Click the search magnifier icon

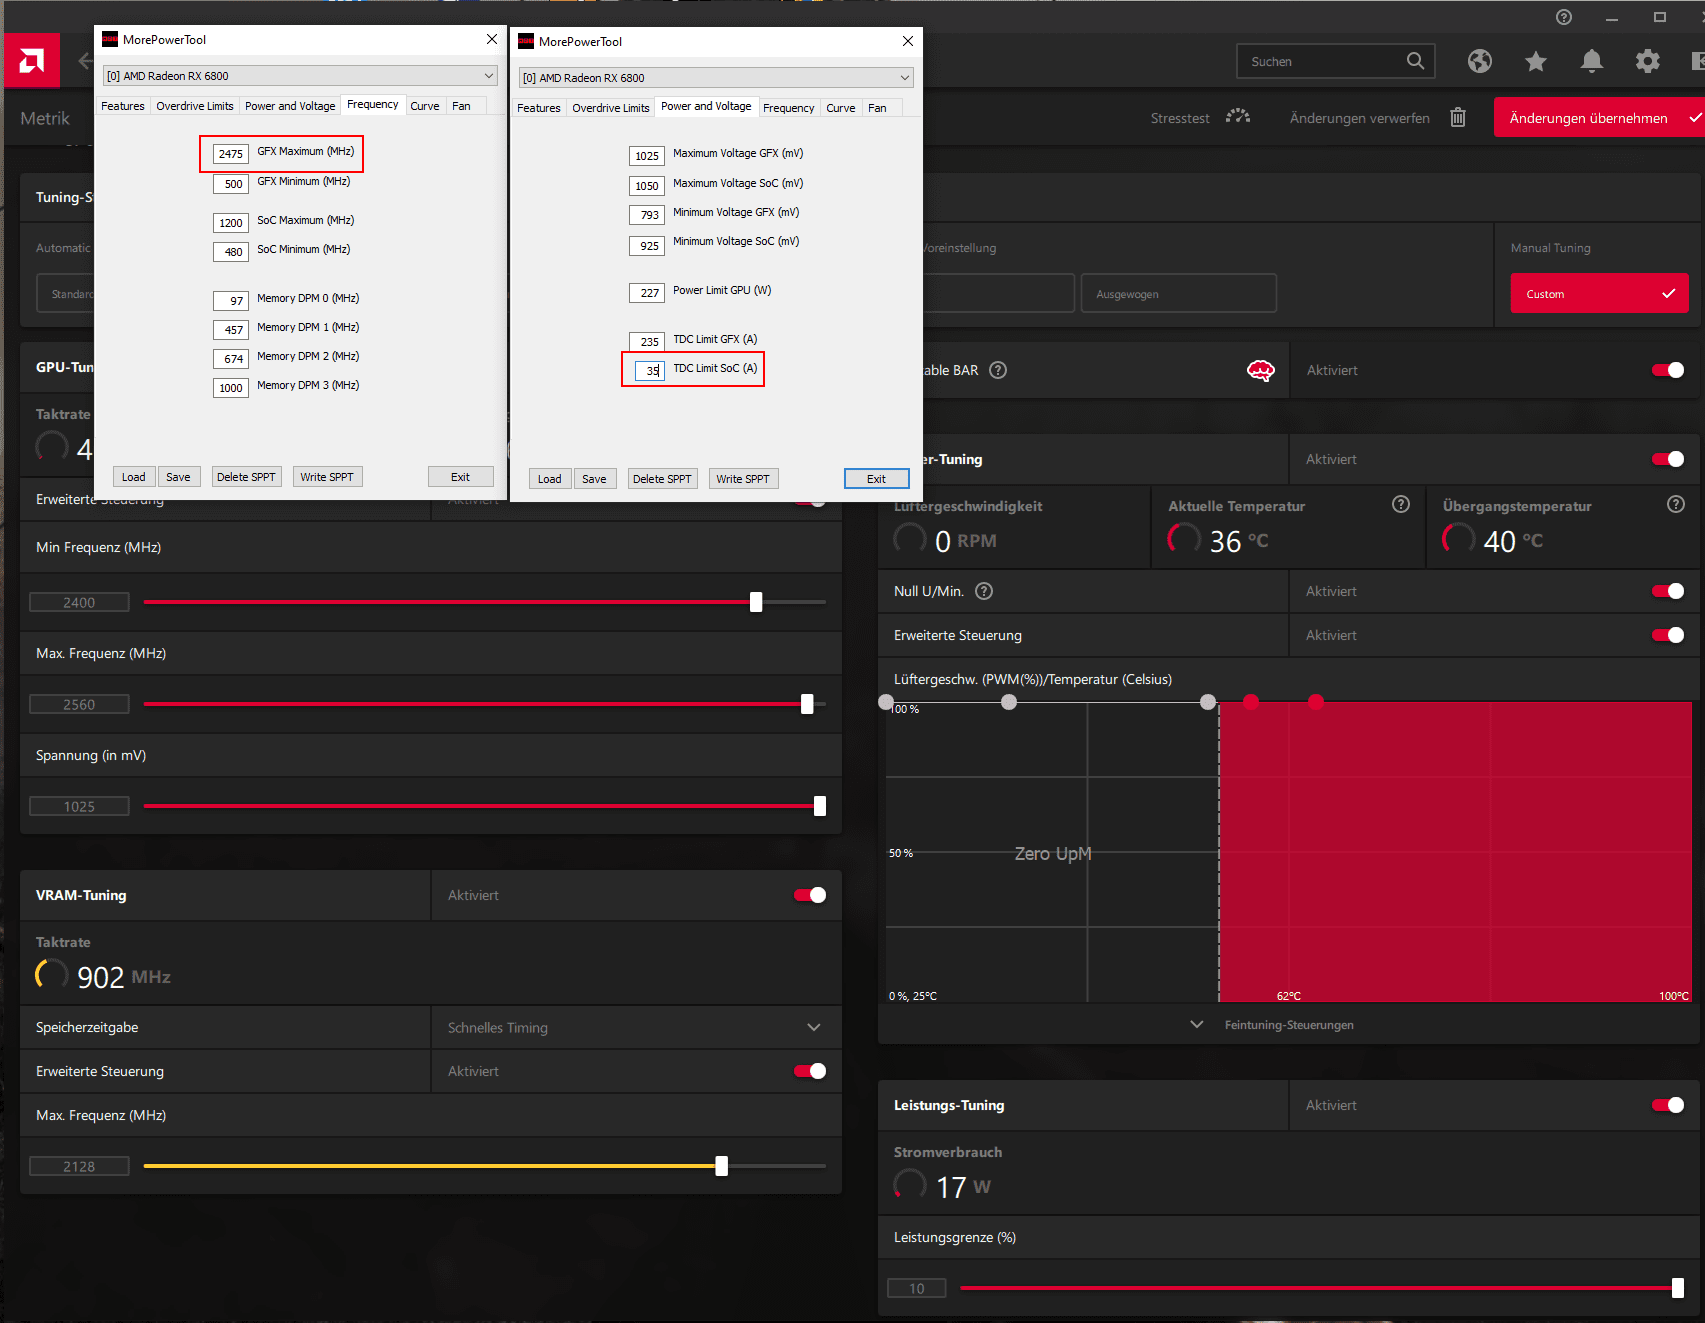[x=1415, y=61]
